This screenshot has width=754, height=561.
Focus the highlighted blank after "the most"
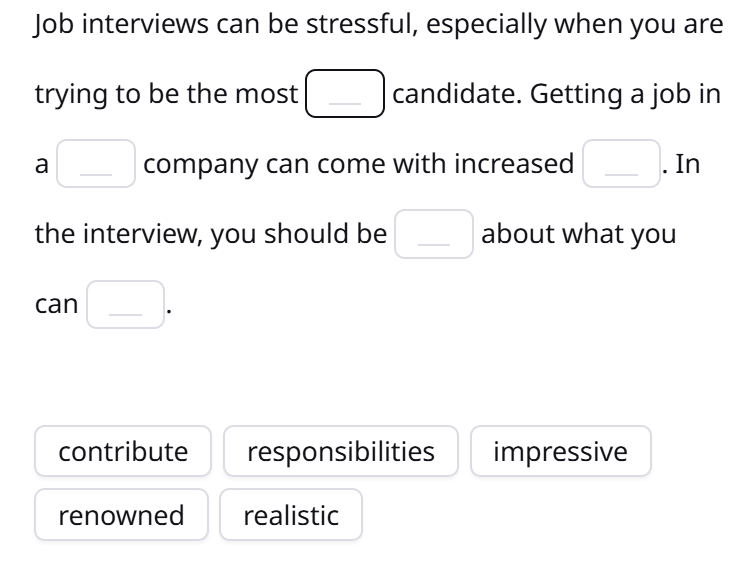click(345, 93)
